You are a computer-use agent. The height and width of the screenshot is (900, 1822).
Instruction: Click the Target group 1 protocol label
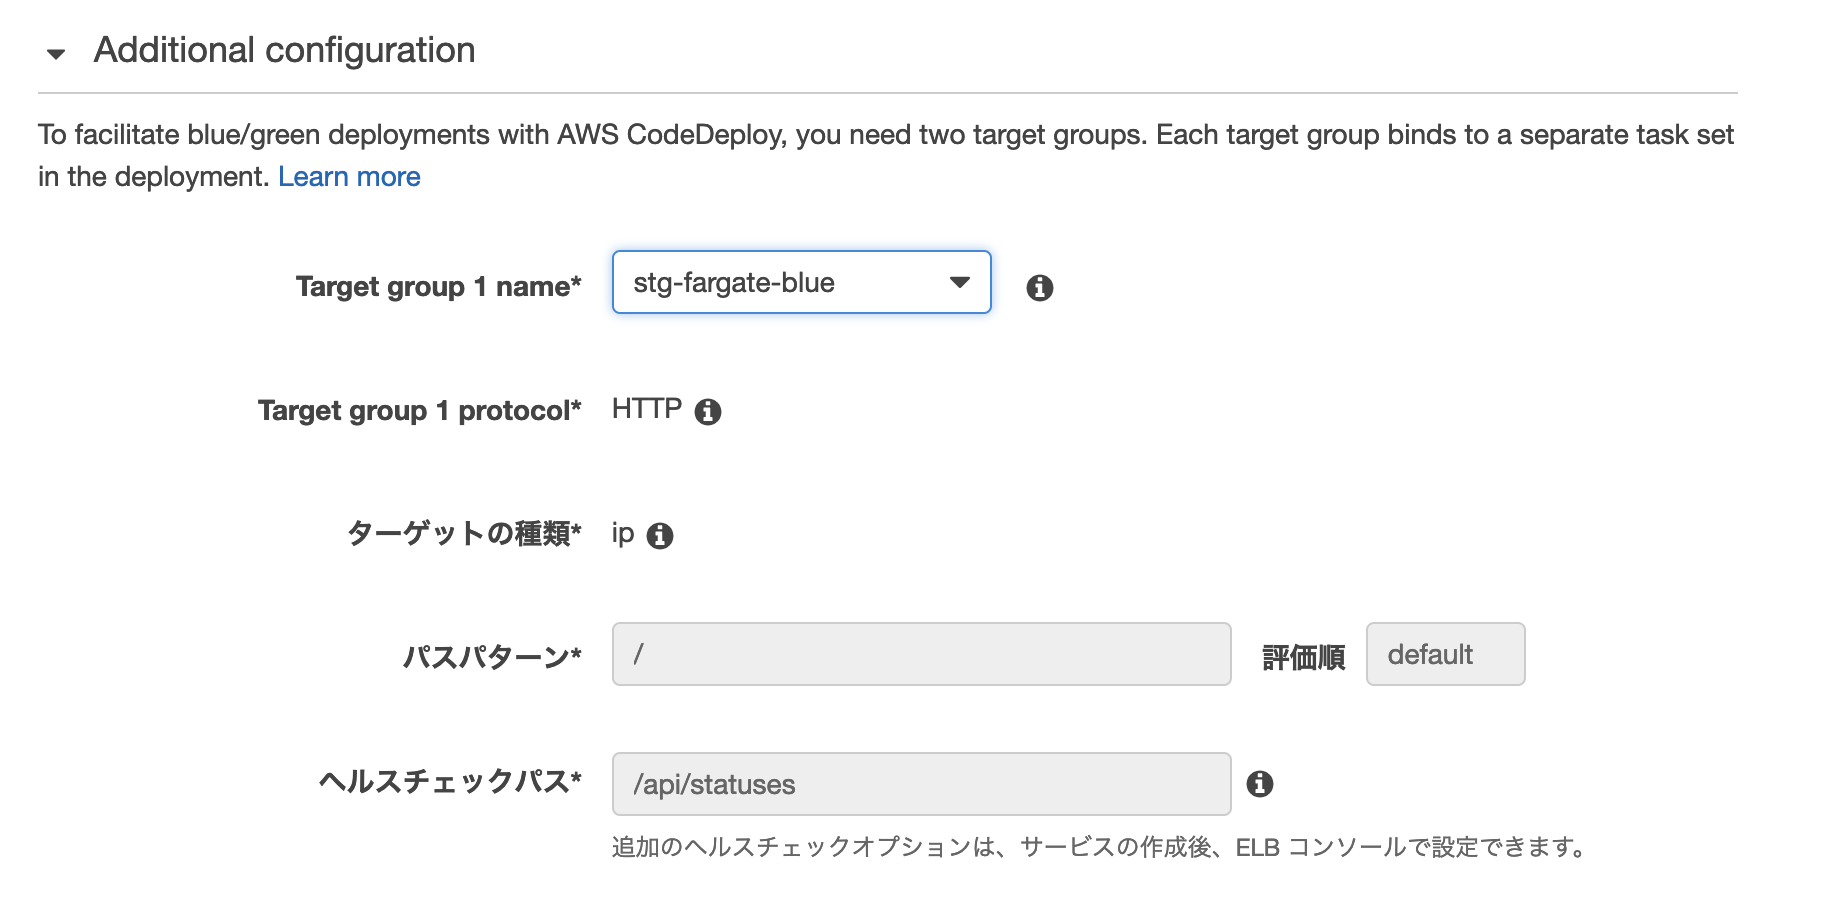[x=419, y=411]
